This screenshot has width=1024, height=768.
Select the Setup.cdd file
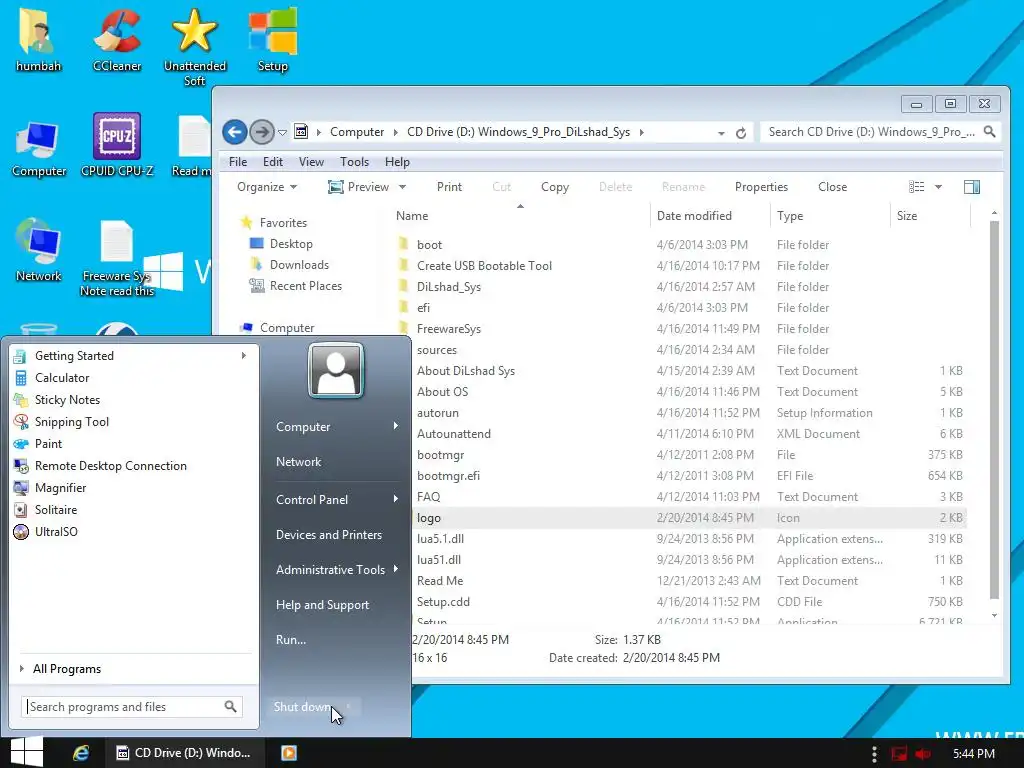443,601
